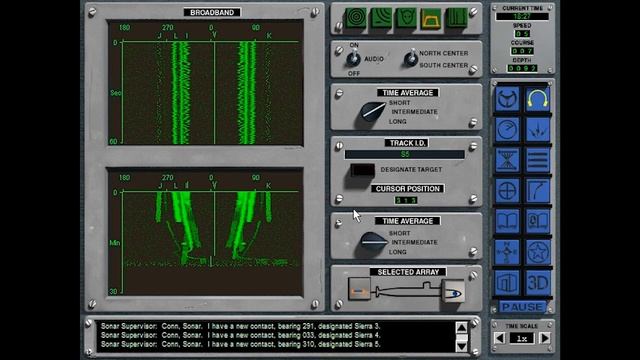Open the station icon with converging arrows
The height and width of the screenshot is (360, 640).
point(538,129)
